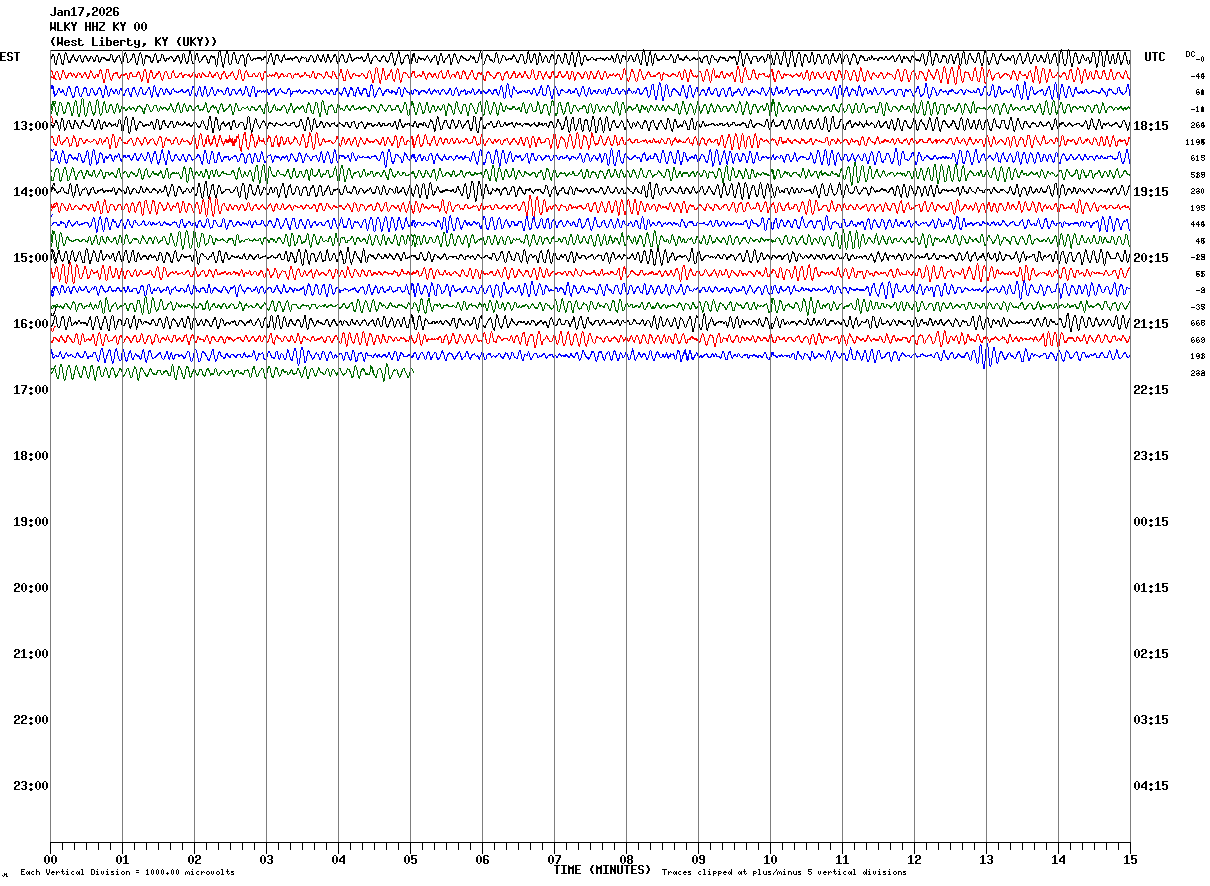Viewport: 1210px width, 886px height.
Task: Pick minute '05' on the time axis
Action: [410, 859]
